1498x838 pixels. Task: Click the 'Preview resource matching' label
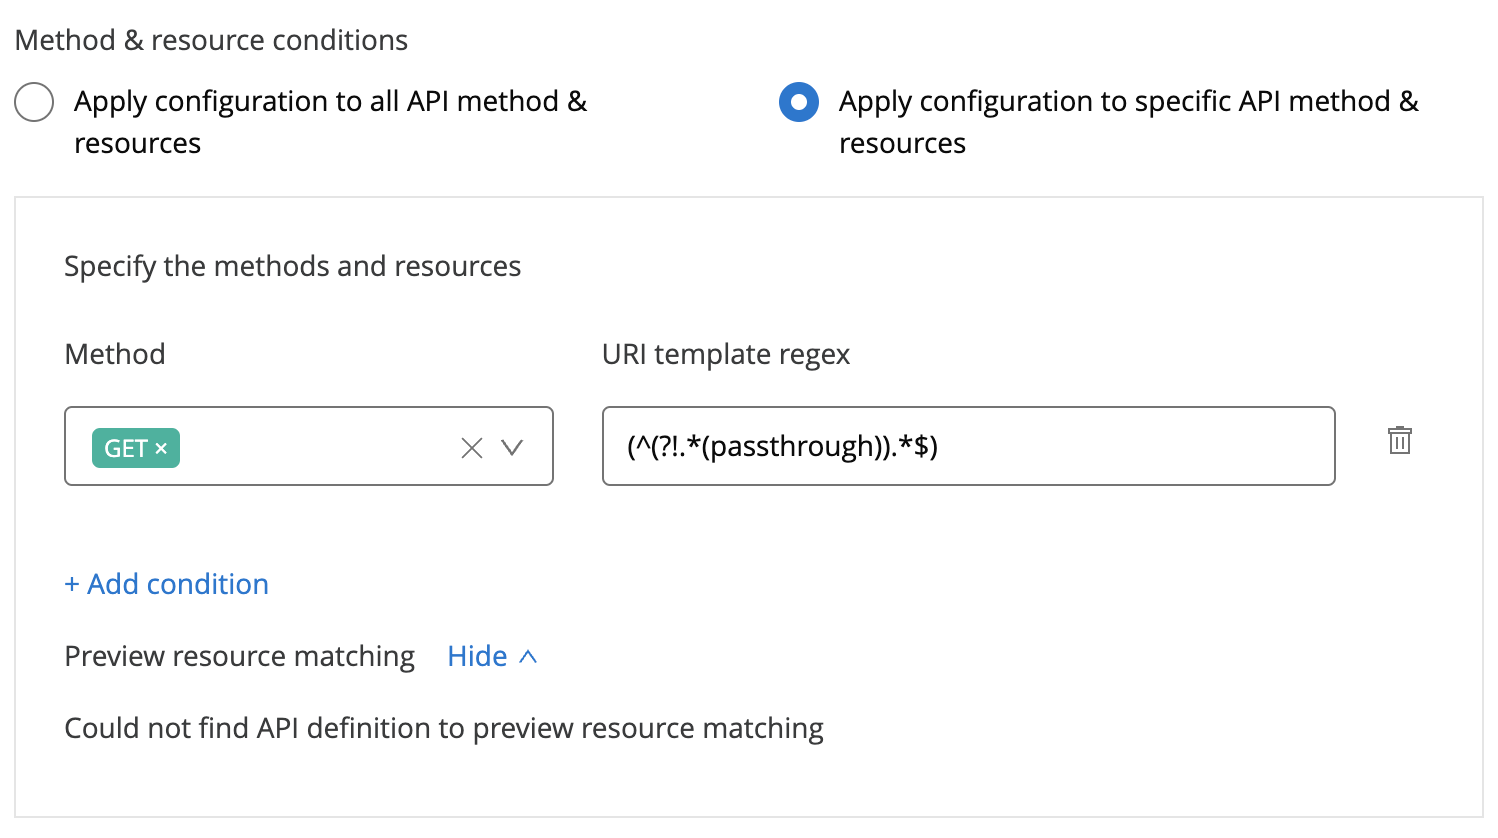(239, 656)
